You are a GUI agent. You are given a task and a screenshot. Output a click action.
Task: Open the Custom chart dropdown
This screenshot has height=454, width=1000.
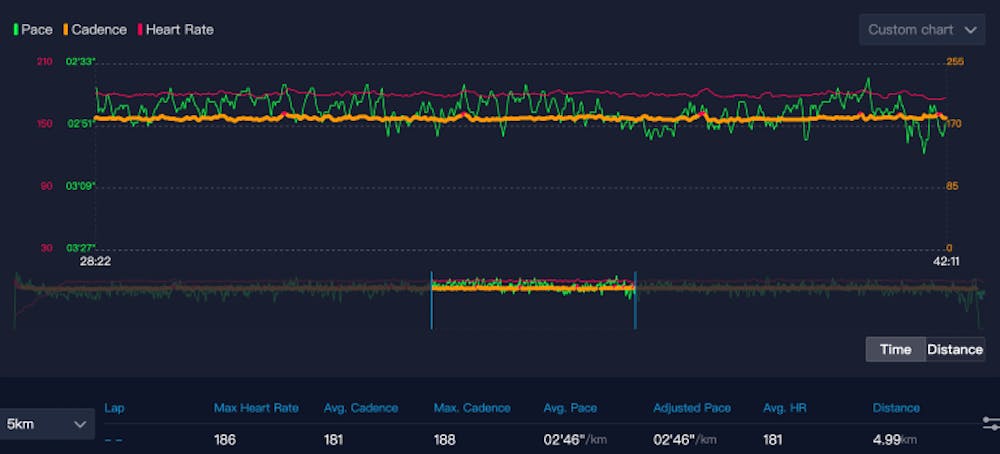[x=921, y=30]
